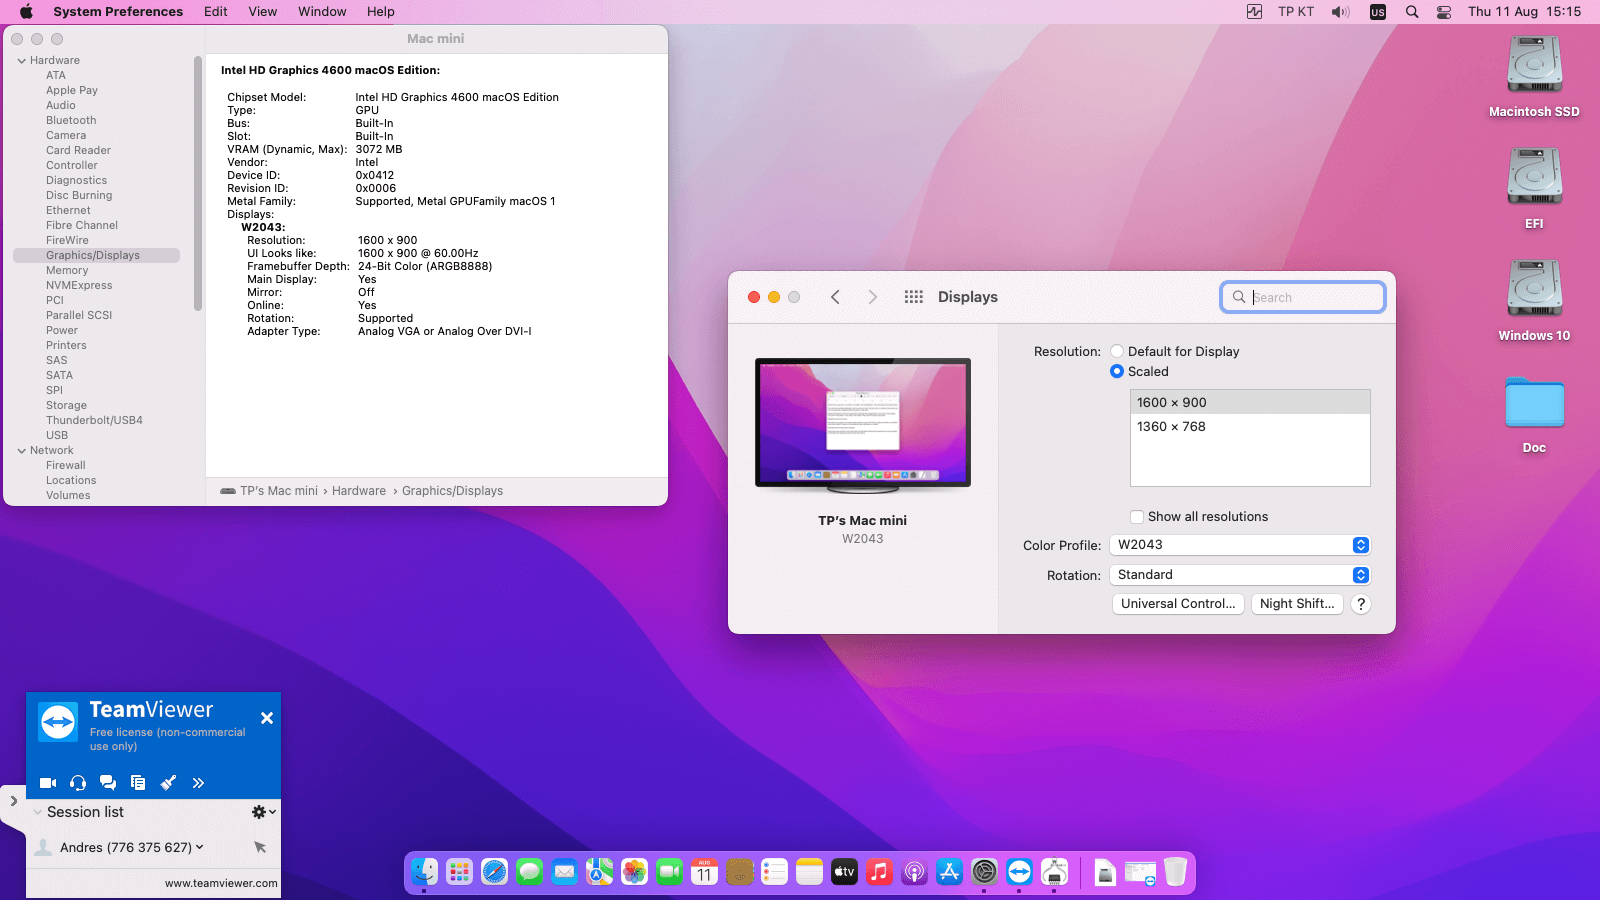Open the Window menu in menu bar
1600x900 pixels.
(x=322, y=12)
